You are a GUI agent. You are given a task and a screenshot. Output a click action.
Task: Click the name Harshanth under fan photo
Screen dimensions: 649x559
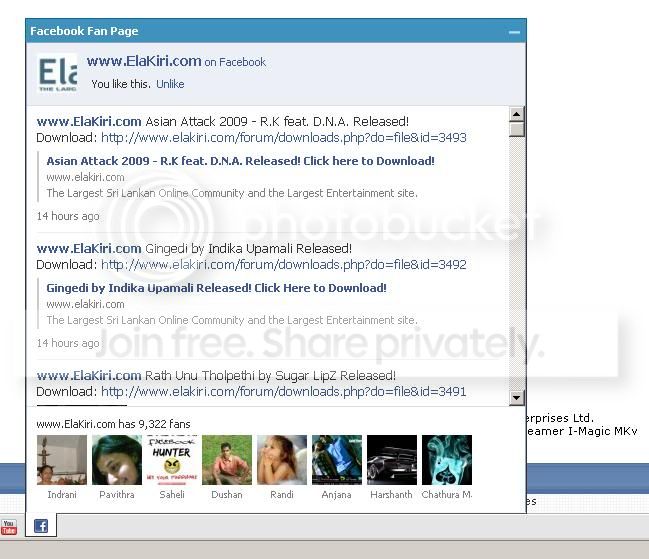point(391,494)
